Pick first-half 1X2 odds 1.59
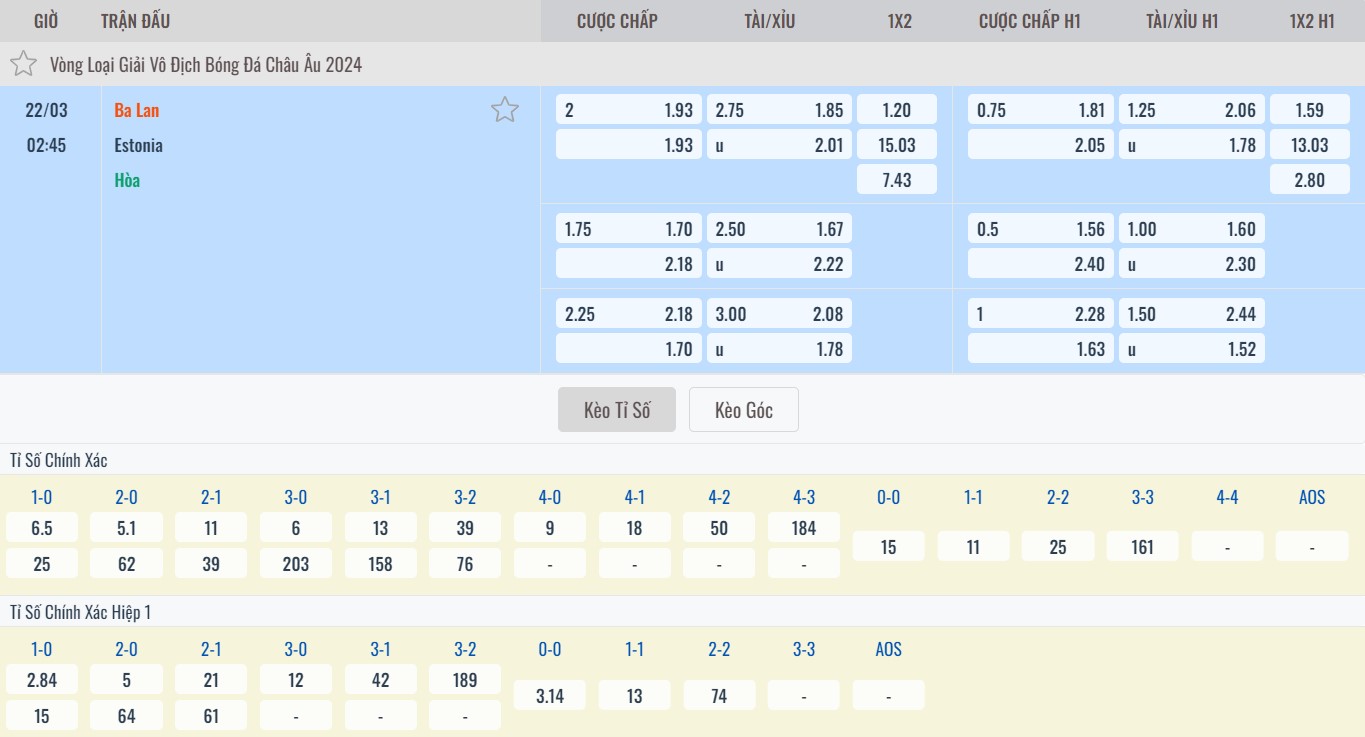The height and width of the screenshot is (737, 1365). point(1309,110)
